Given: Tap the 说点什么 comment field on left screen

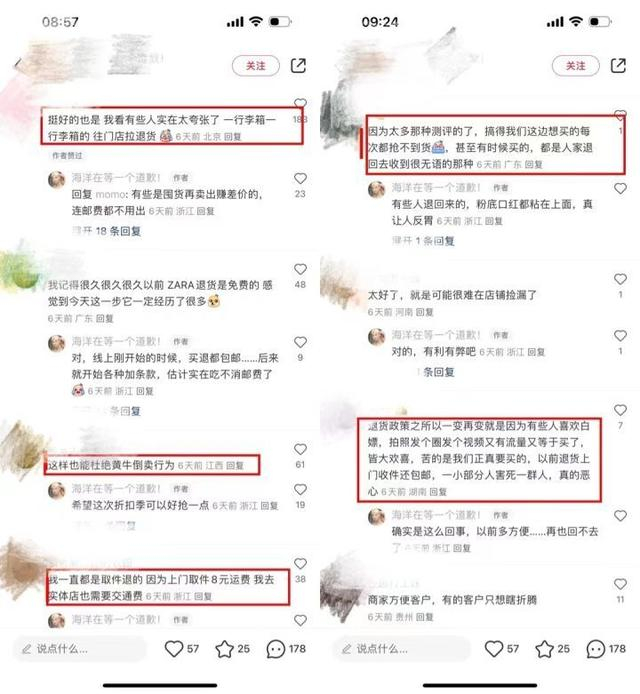Looking at the screenshot, I should click(x=80, y=649).
